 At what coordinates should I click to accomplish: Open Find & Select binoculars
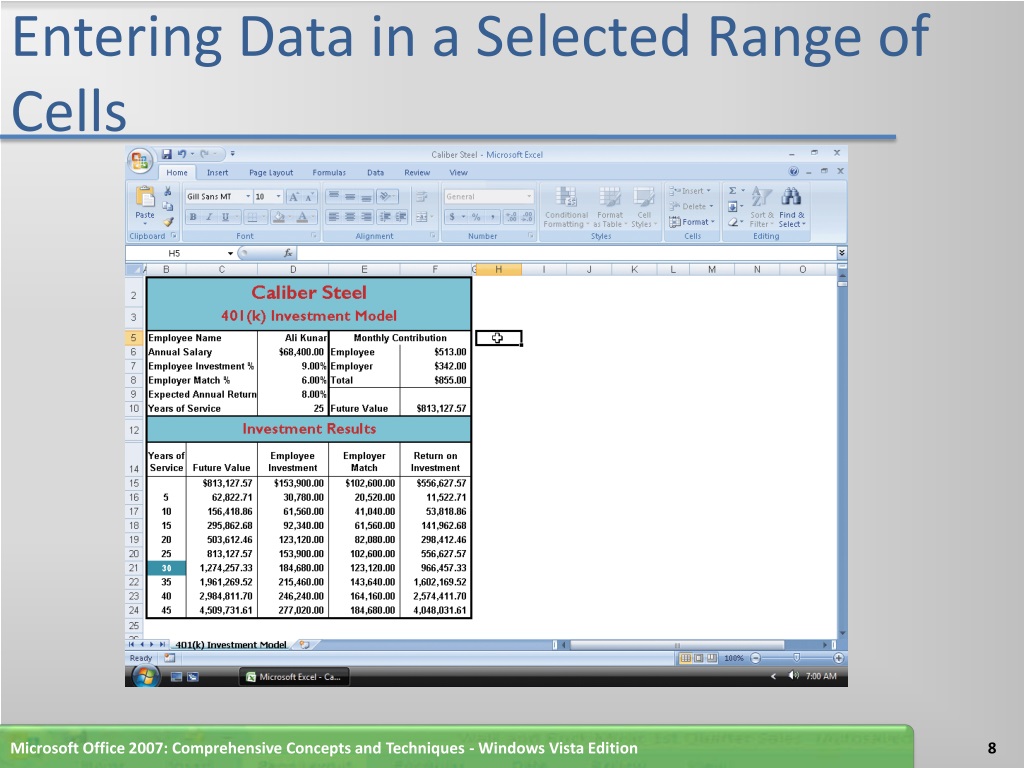pos(792,207)
